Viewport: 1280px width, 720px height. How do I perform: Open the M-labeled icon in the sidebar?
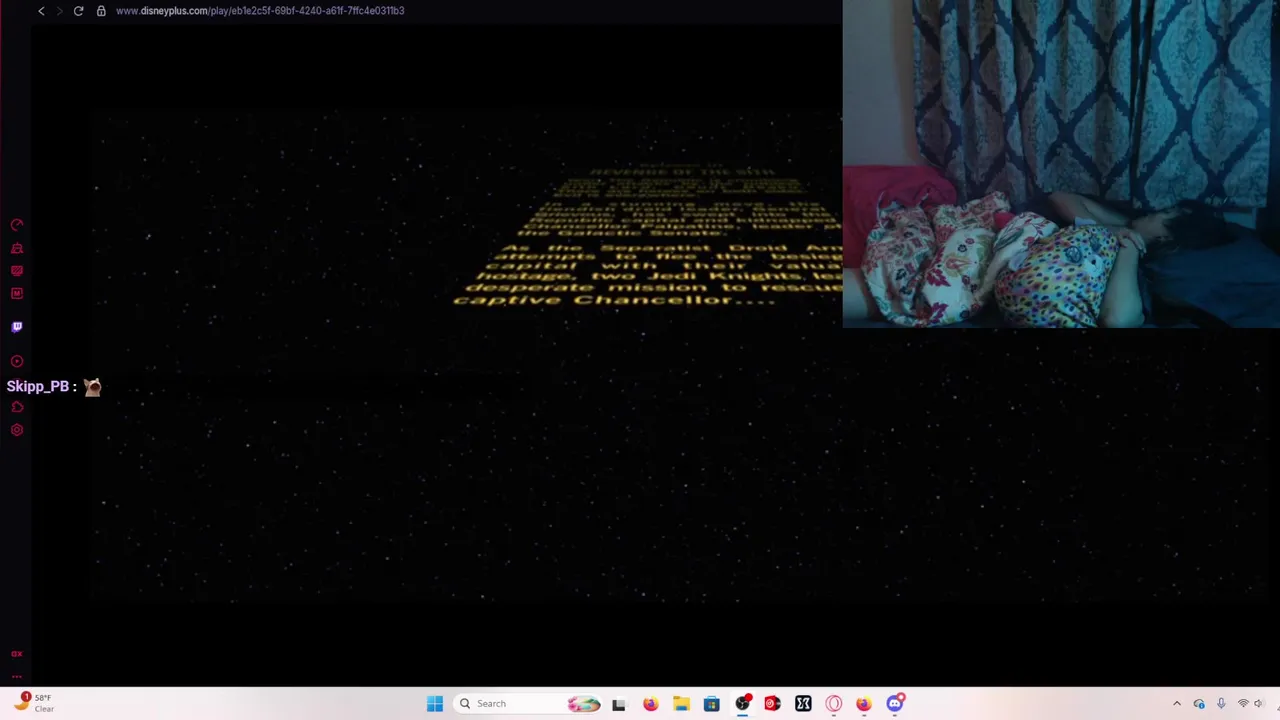[17, 293]
